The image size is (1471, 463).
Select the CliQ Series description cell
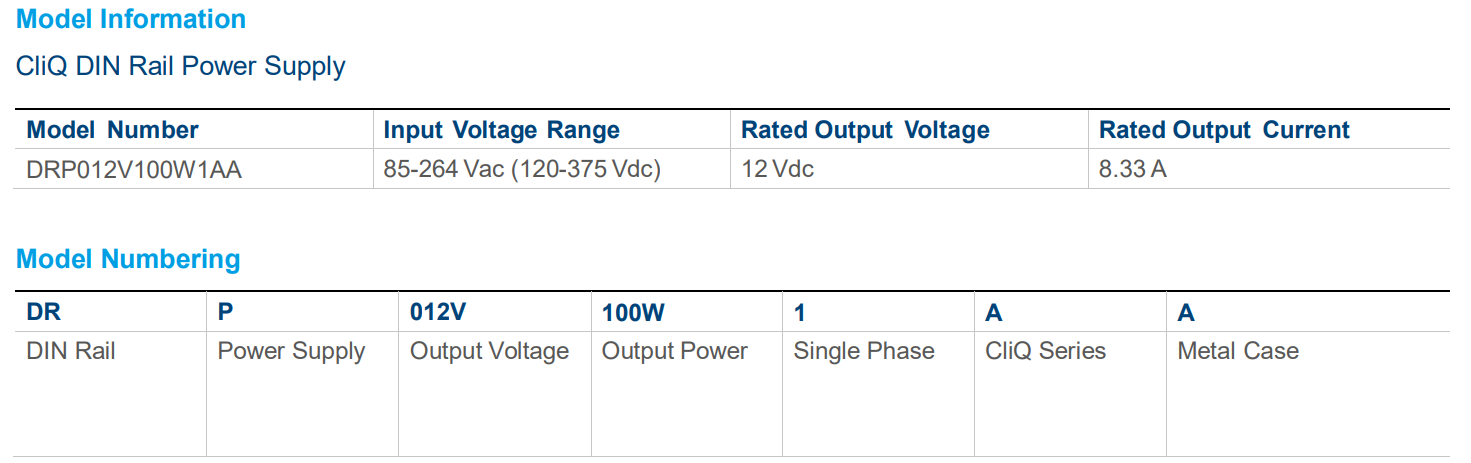1045,351
